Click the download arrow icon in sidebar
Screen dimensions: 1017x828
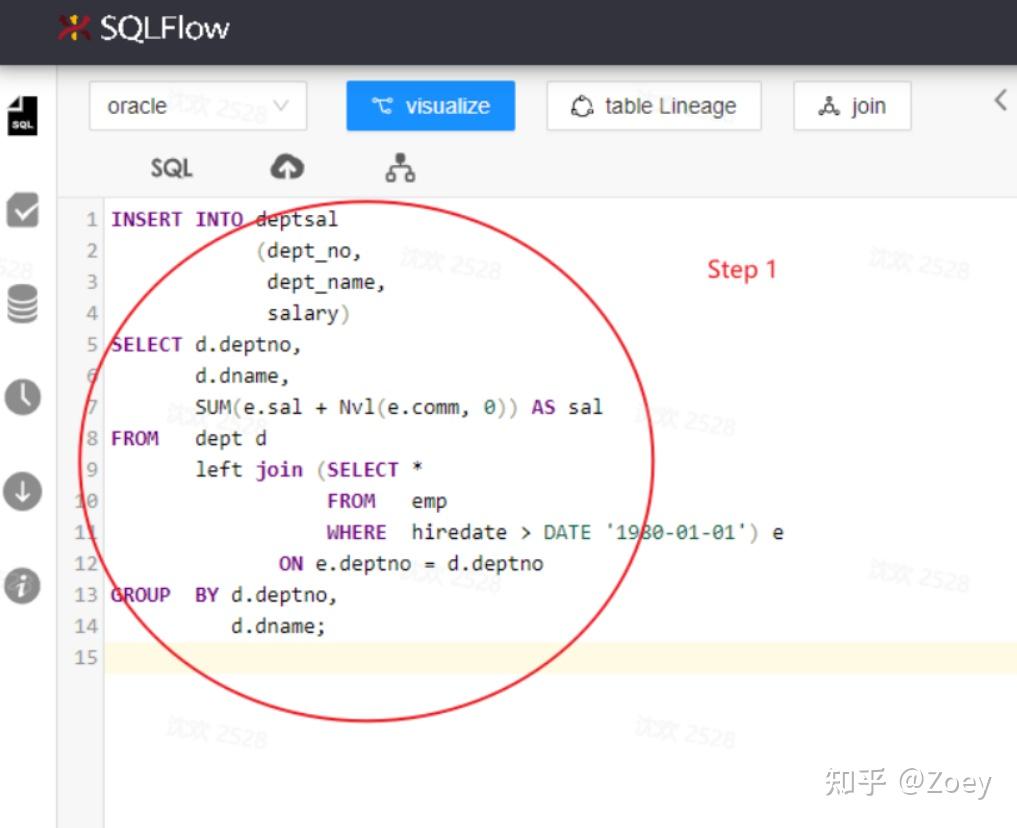pyautogui.click(x=23, y=491)
